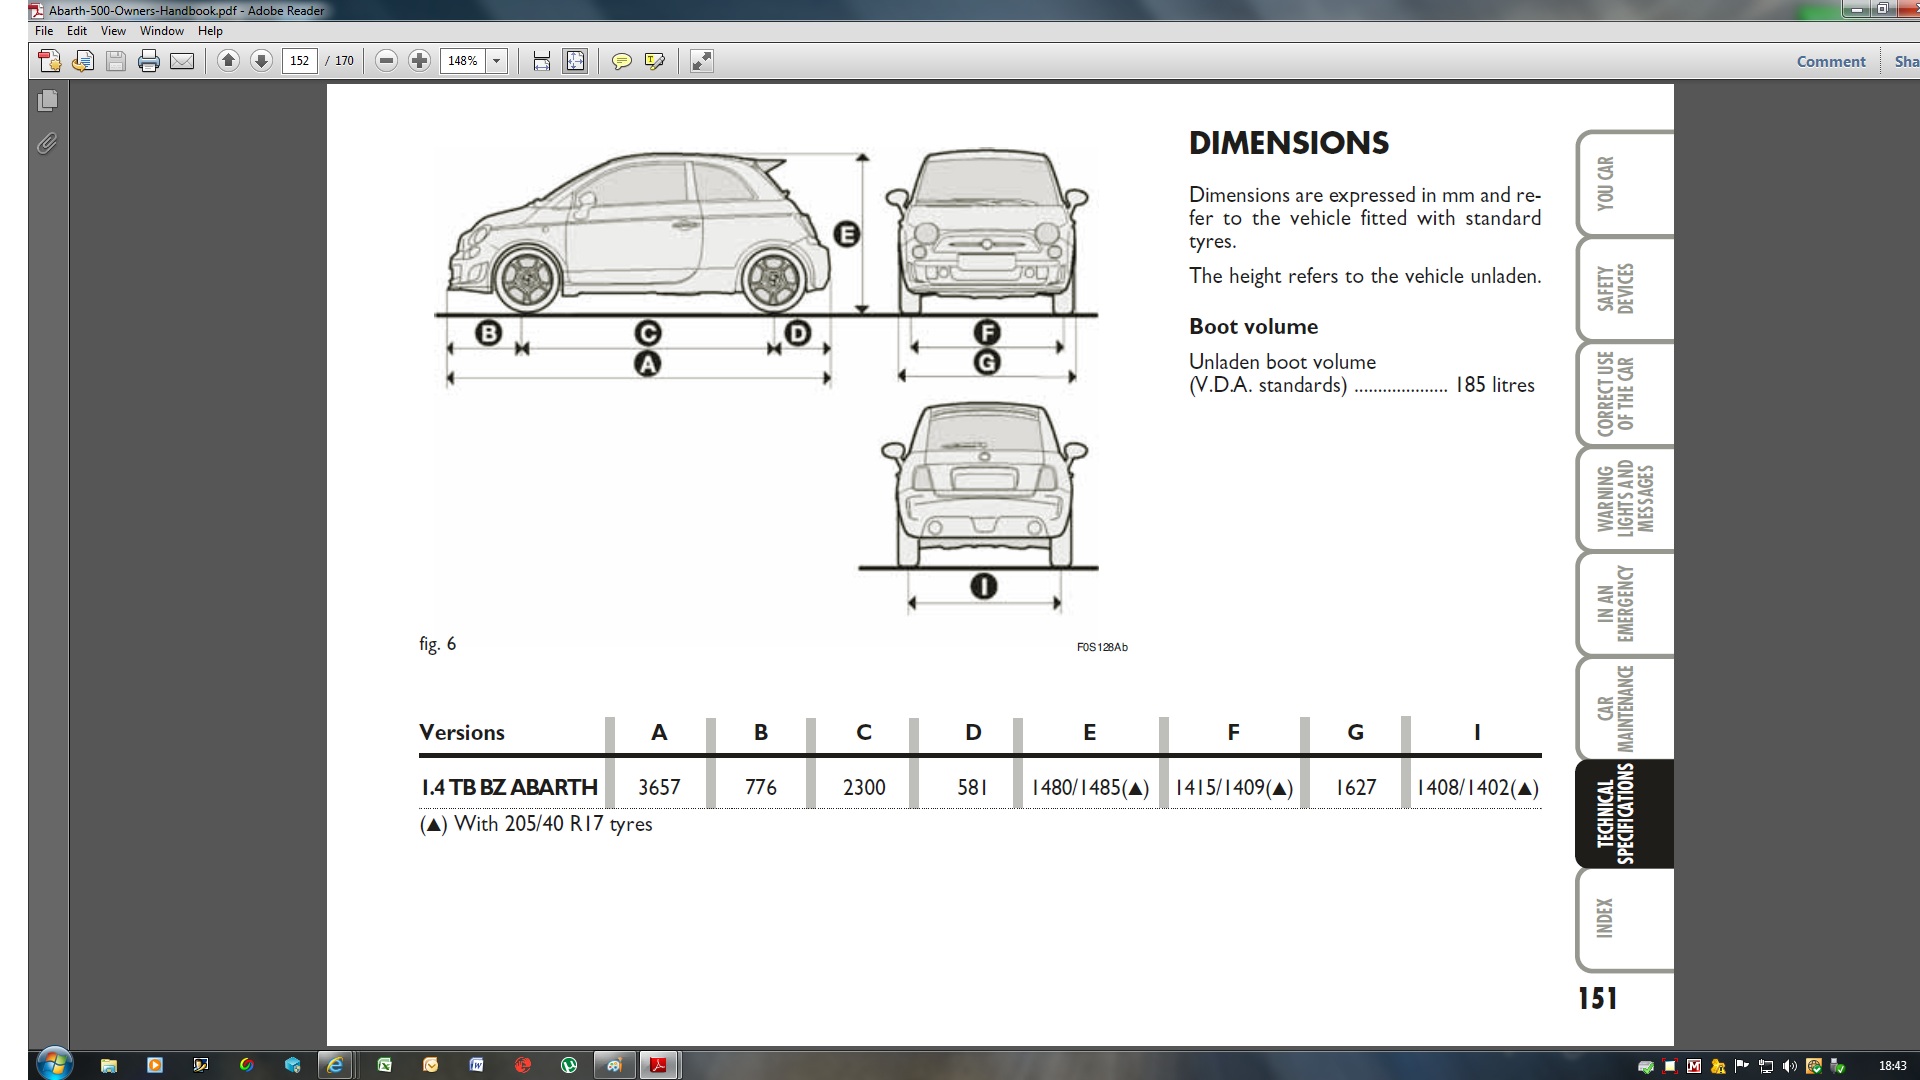Print the document using the printer icon
The image size is (1920, 1080).
pyautogui.click(x=149, y=61)
